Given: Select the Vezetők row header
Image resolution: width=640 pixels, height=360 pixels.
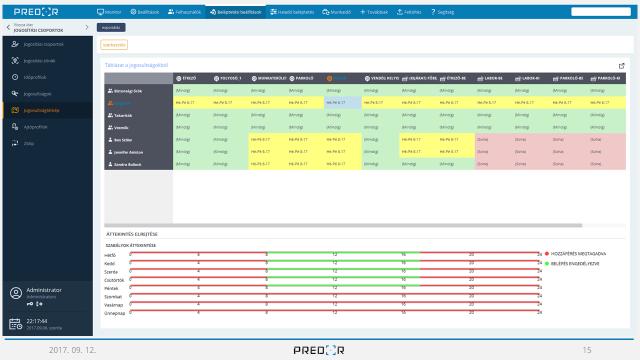Looking at the screenshot, I should point(138,127).
